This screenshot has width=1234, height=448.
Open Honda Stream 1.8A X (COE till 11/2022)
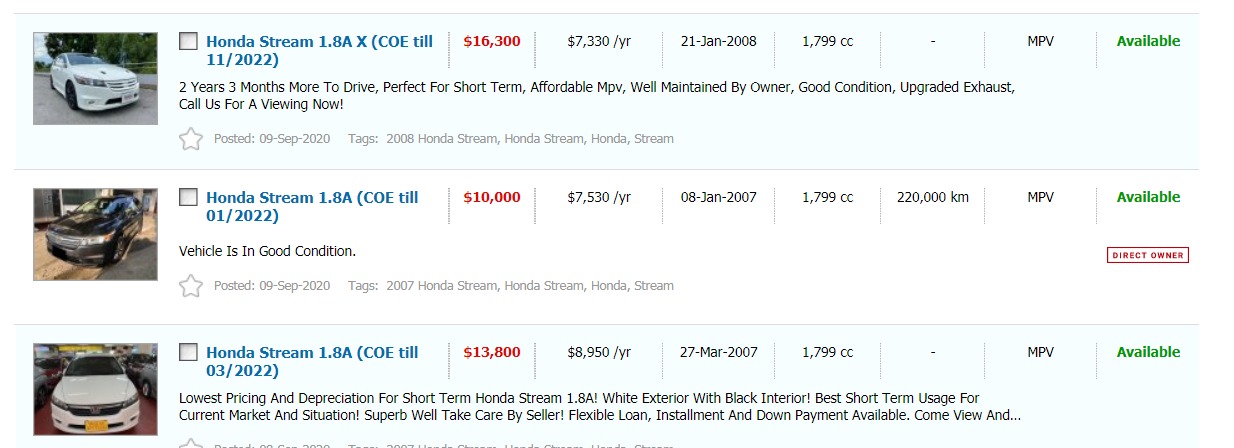(319, 50)
